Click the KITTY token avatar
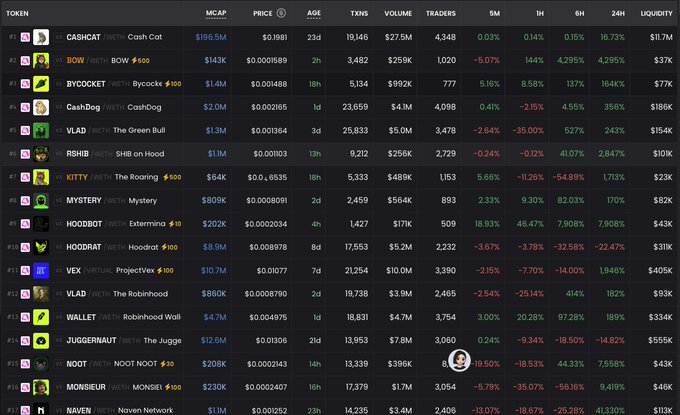 click(x=41, y=177)
